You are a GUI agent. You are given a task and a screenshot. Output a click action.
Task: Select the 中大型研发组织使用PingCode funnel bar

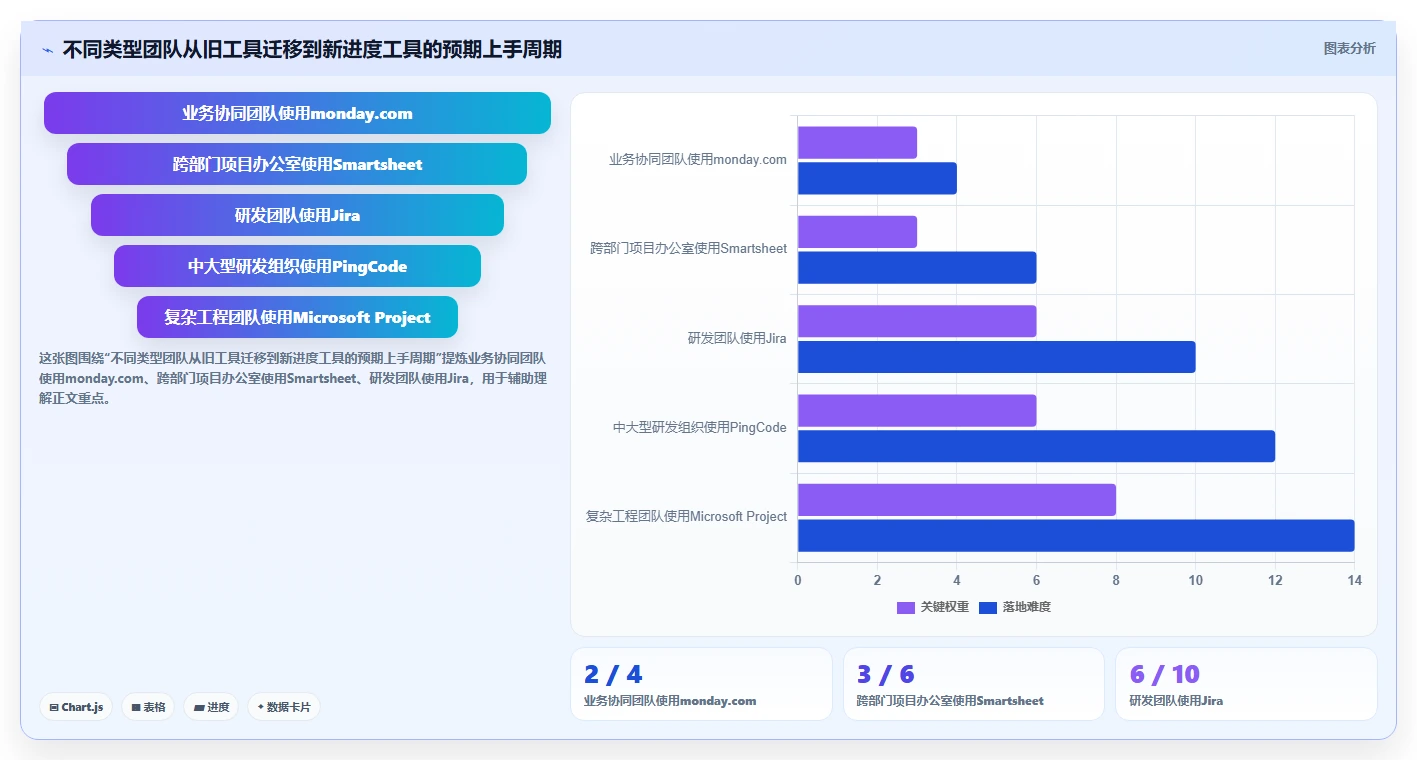[x=297, y=266]
